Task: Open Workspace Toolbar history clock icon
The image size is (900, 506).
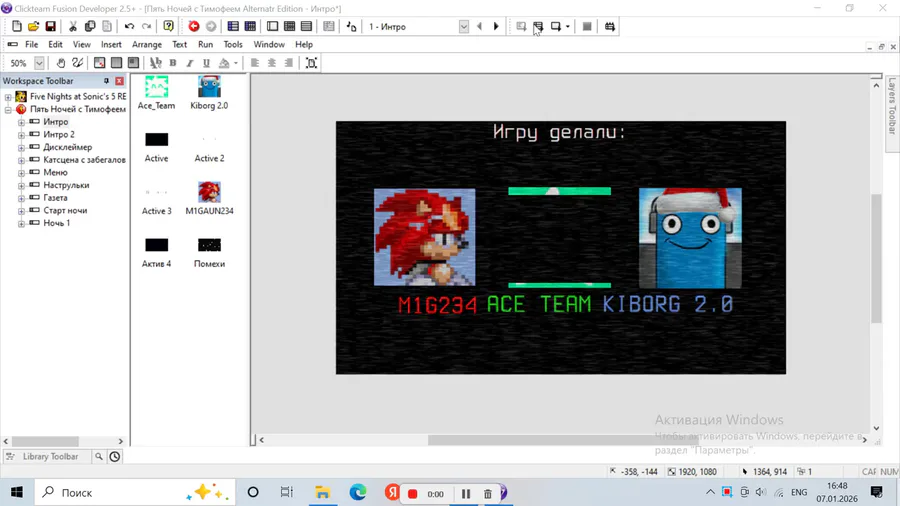Action: coord(115,457)
